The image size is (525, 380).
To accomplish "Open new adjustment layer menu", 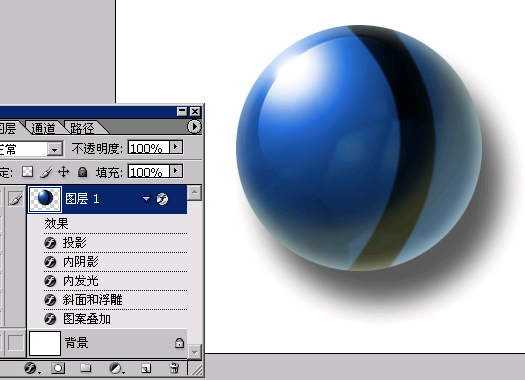I will (116, 368).
